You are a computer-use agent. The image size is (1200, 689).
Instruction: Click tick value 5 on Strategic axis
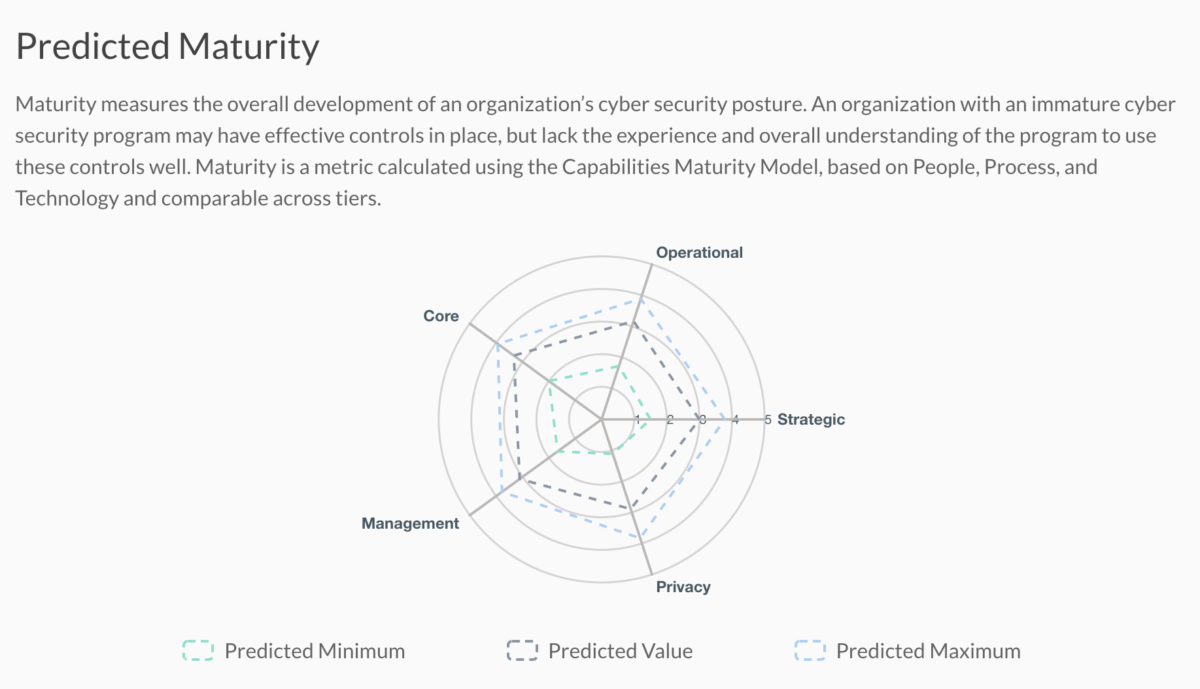[768, 419]
